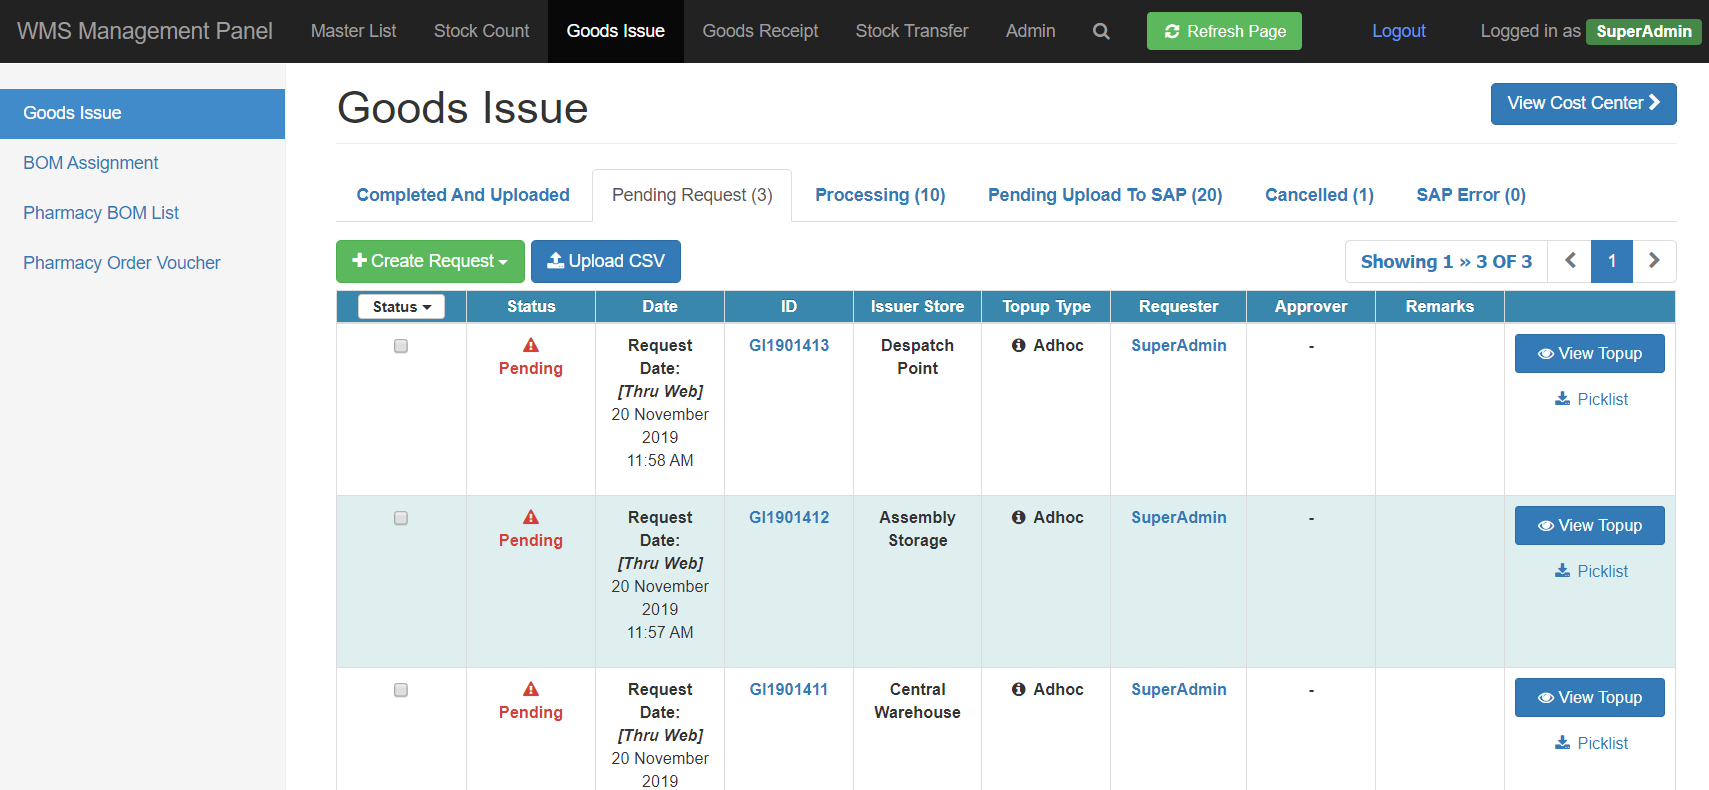The image size is (1709, 790).
Task: Click Adhoc info icon for Central Warehouse row
Action: [1018, 689]
